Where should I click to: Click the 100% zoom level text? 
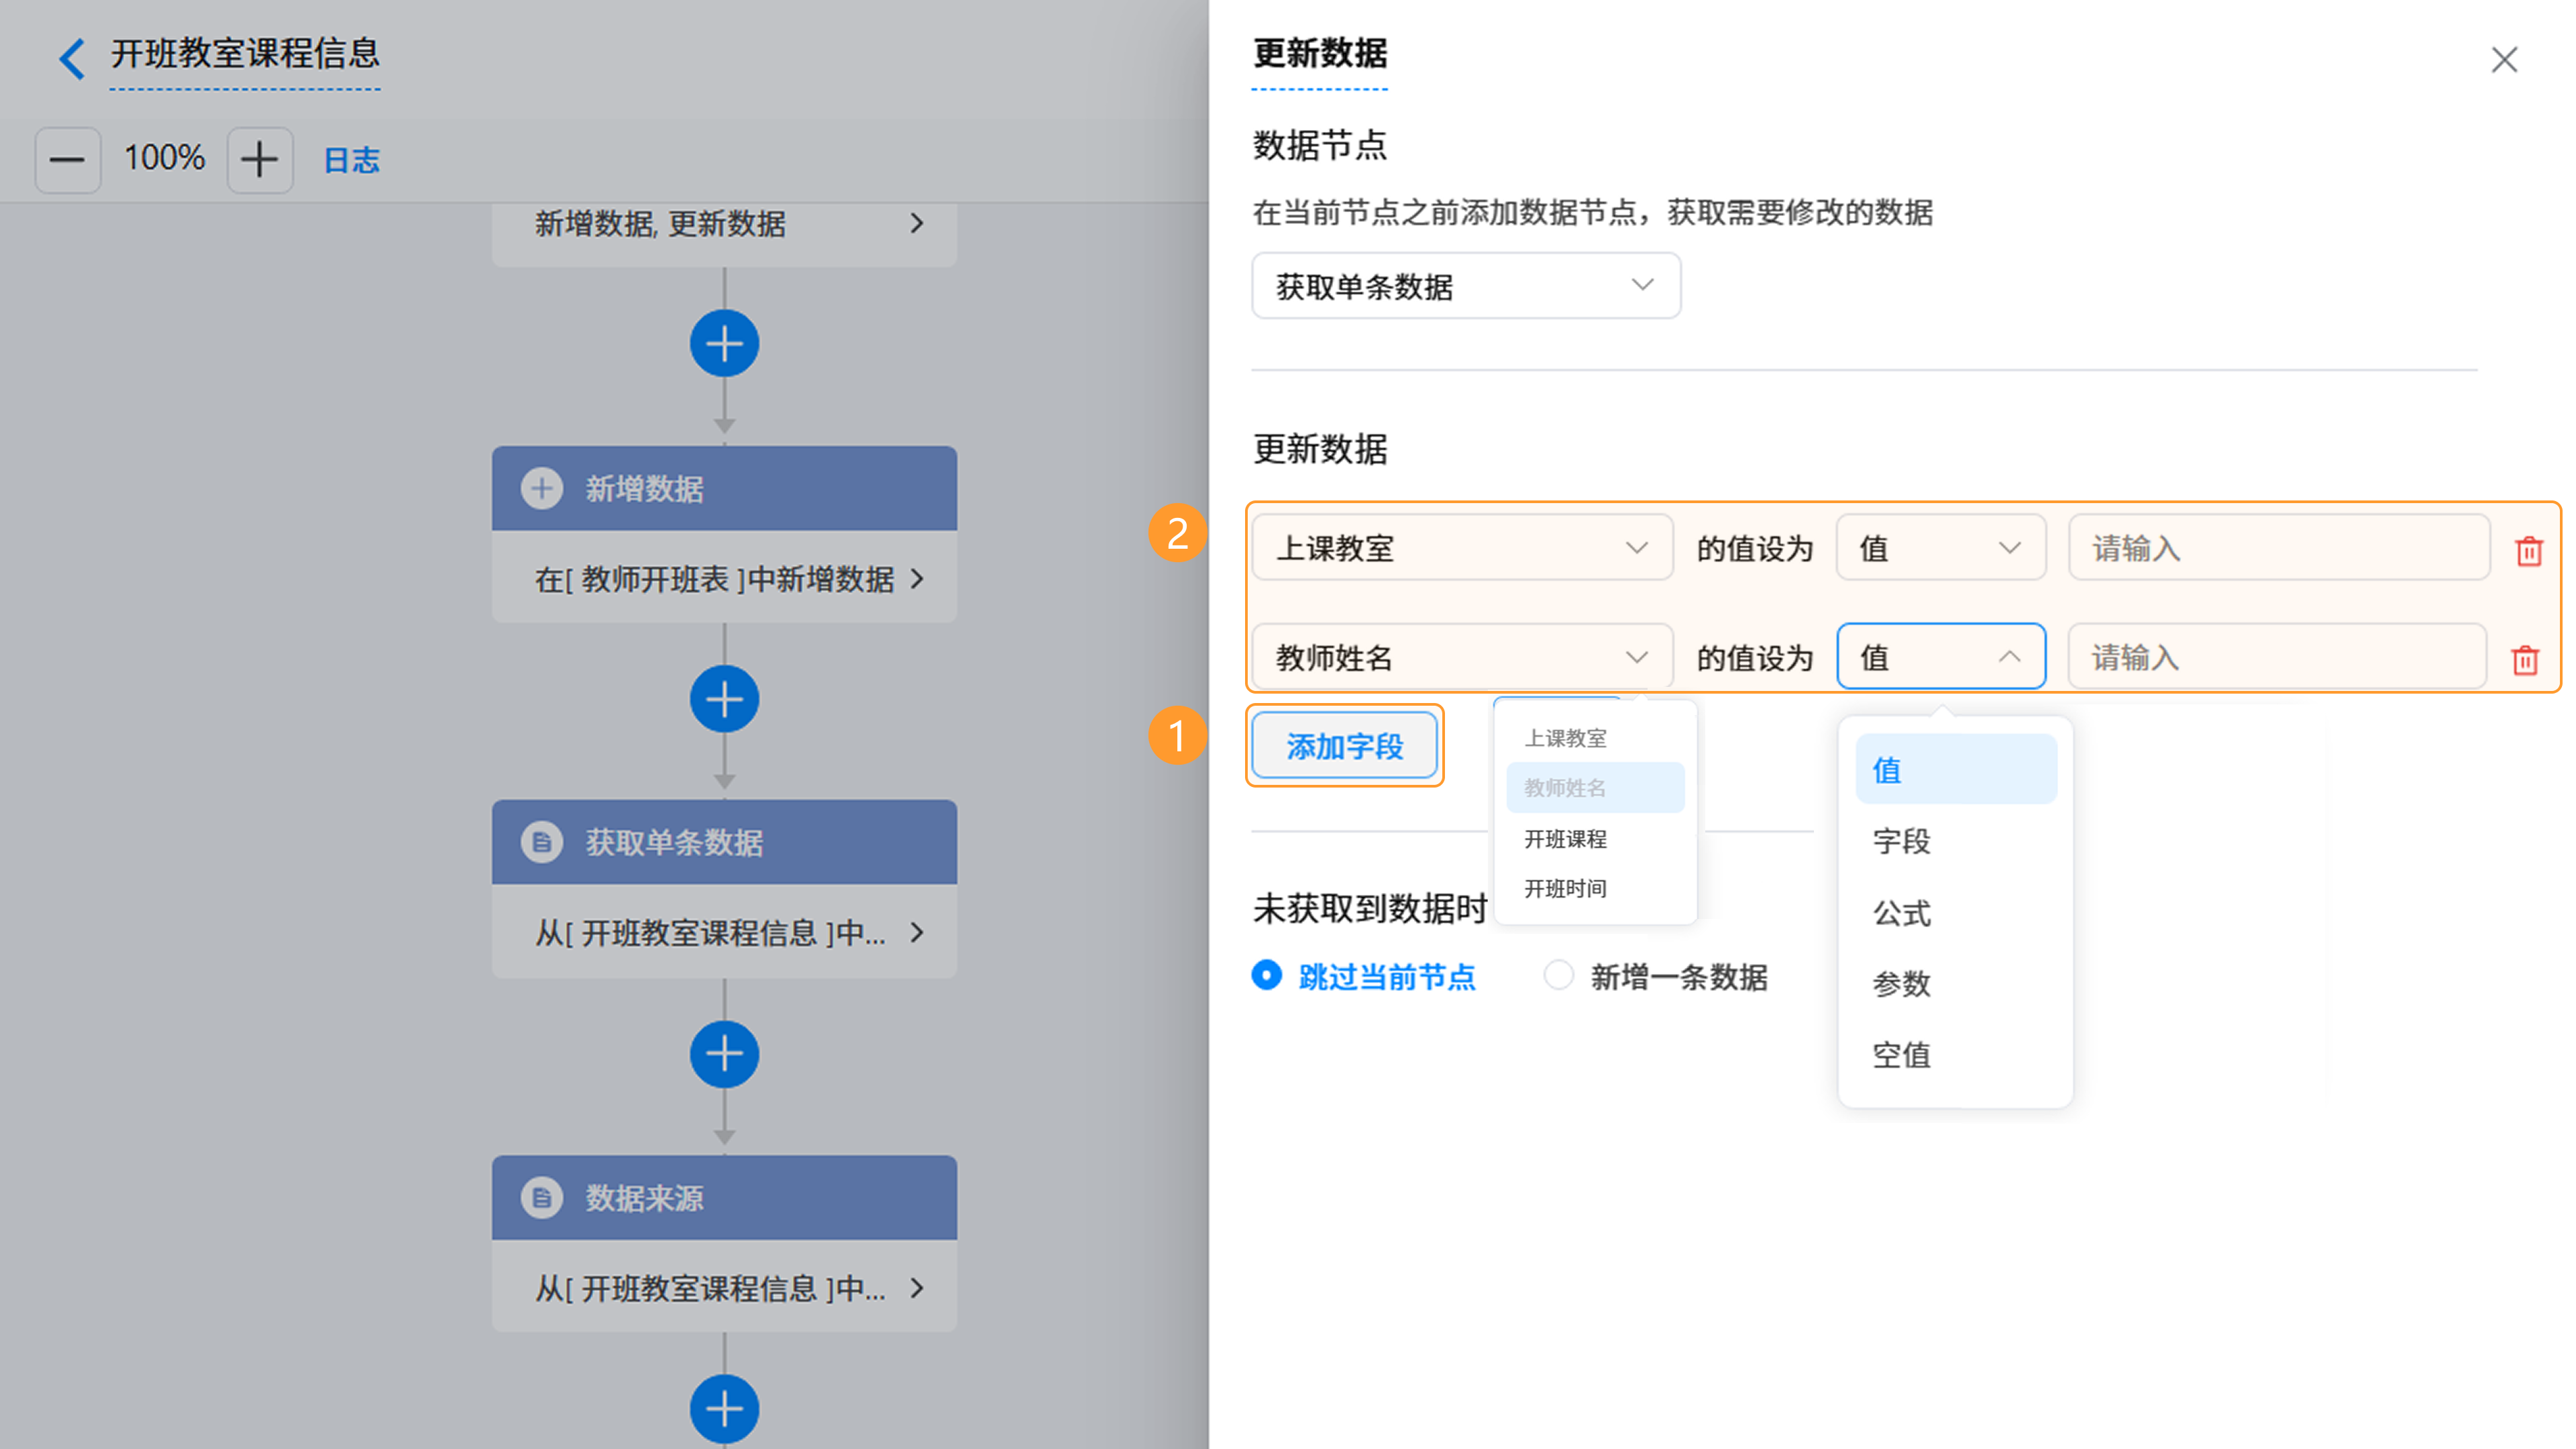pyautogui.click(x=164, y=158)
